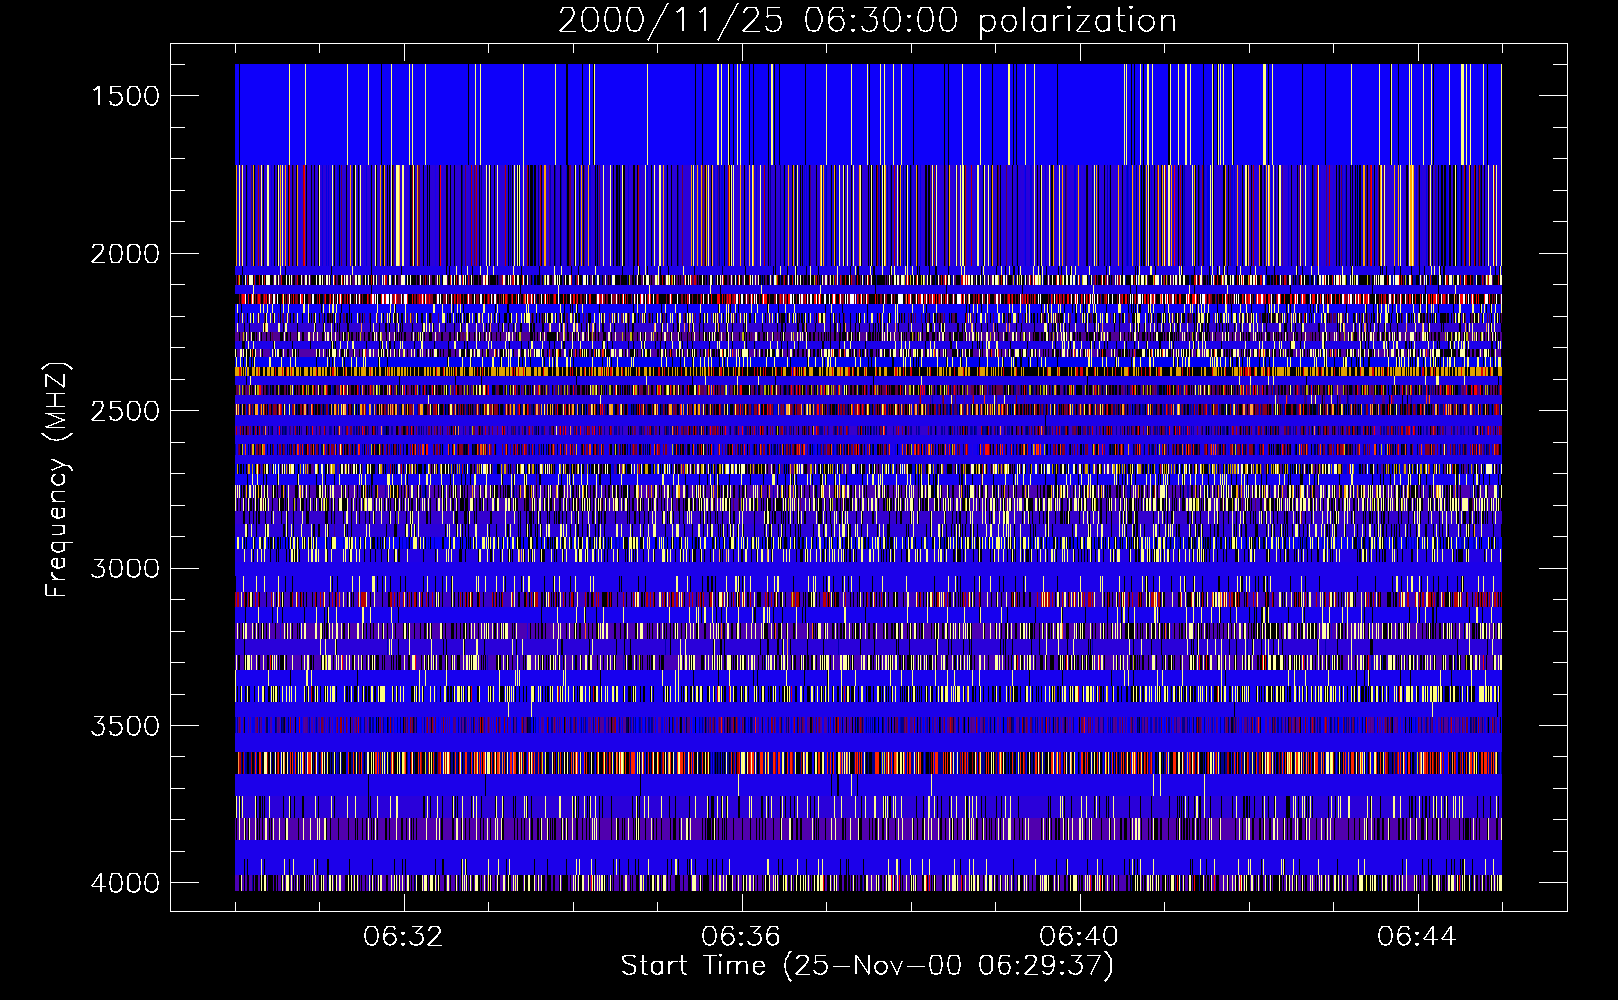Select the 2500 frequency axis label
Image resolution: width=1618 pixels, height=1000 pixels.
(125, 411)
